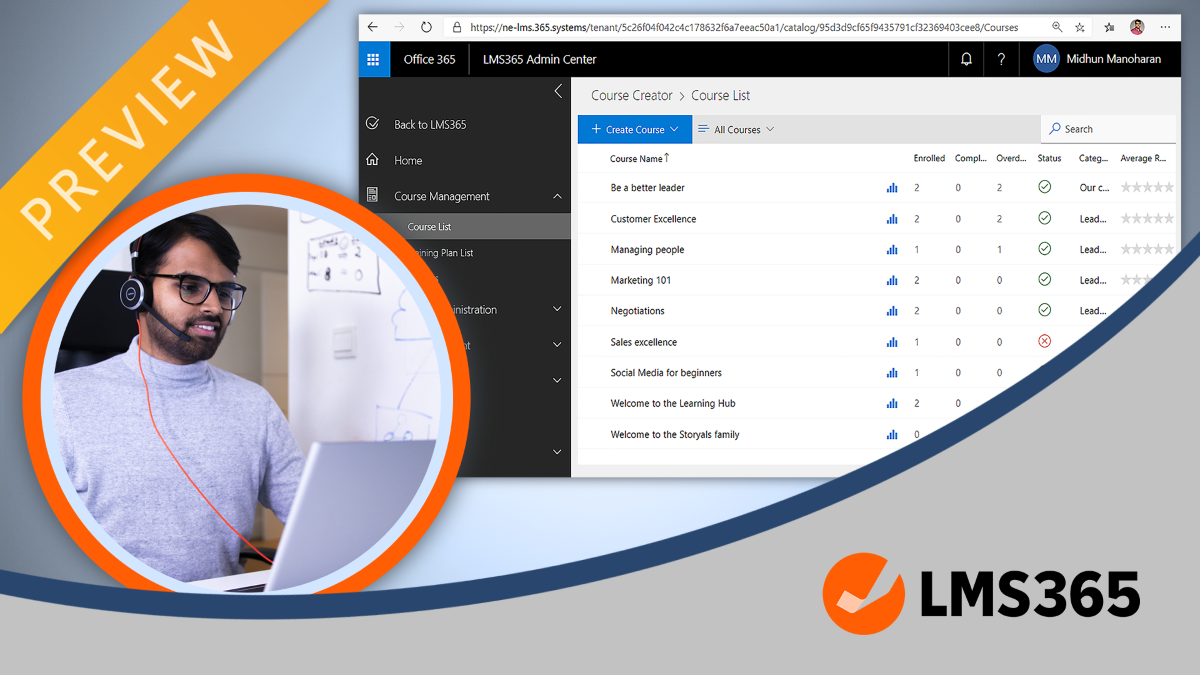Image resolution: width=1200 pixels, height=675 pixels.
Task: Open help via the question mark icon
Action: (x=1001, y=59)
